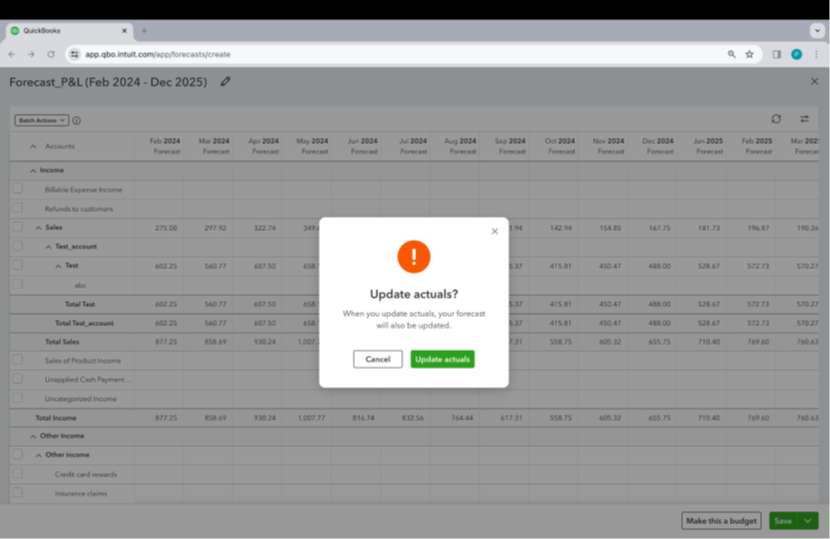This screenshot has width=830, height=539.
Task: Bookmark this page with the star icon
Action: [x=749, y=54]
